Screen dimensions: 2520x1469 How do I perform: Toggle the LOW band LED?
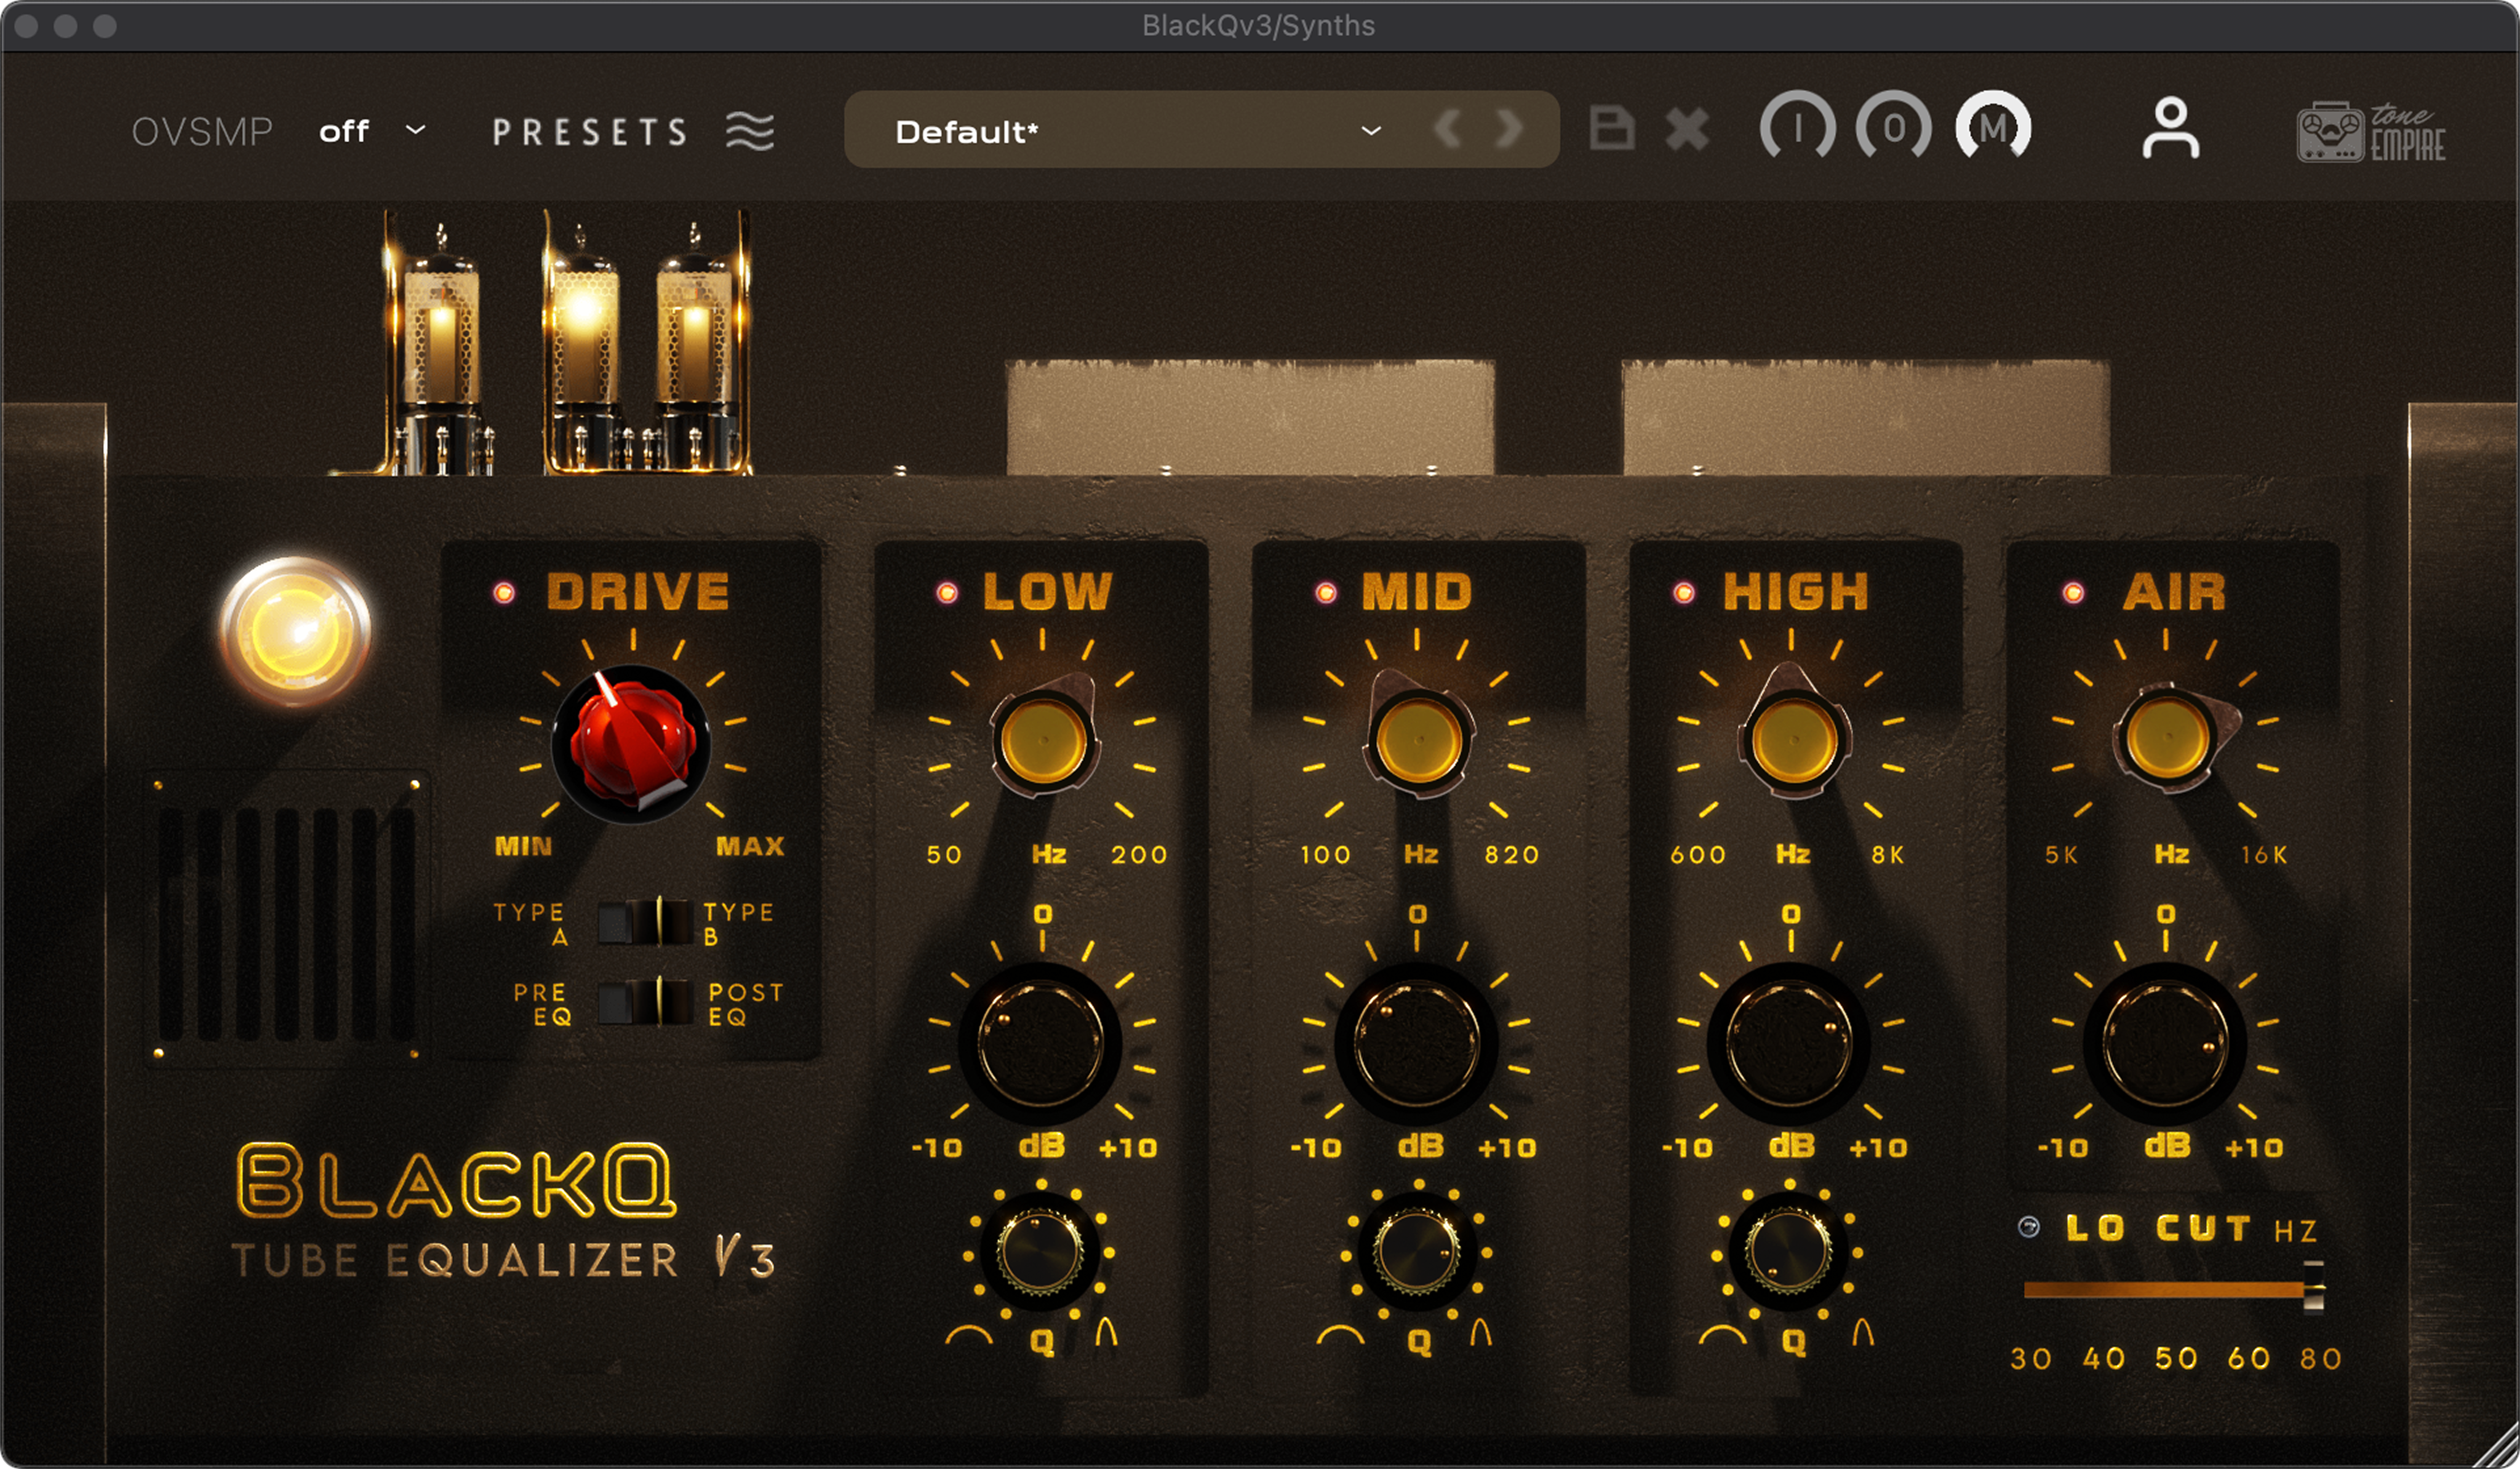[946, 593]
